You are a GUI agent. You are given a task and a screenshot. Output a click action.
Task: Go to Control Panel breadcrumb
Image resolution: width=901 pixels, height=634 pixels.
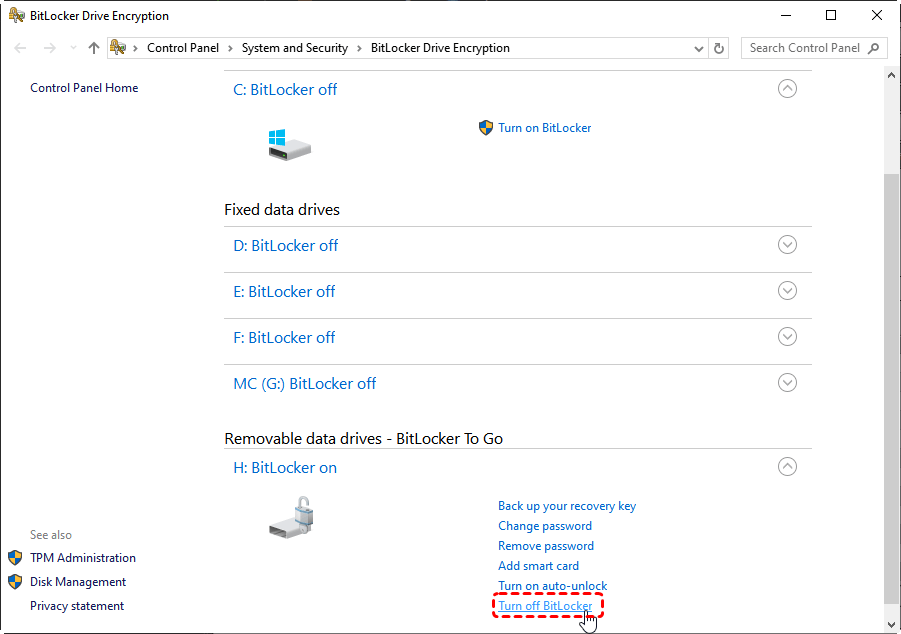[183, 48]
